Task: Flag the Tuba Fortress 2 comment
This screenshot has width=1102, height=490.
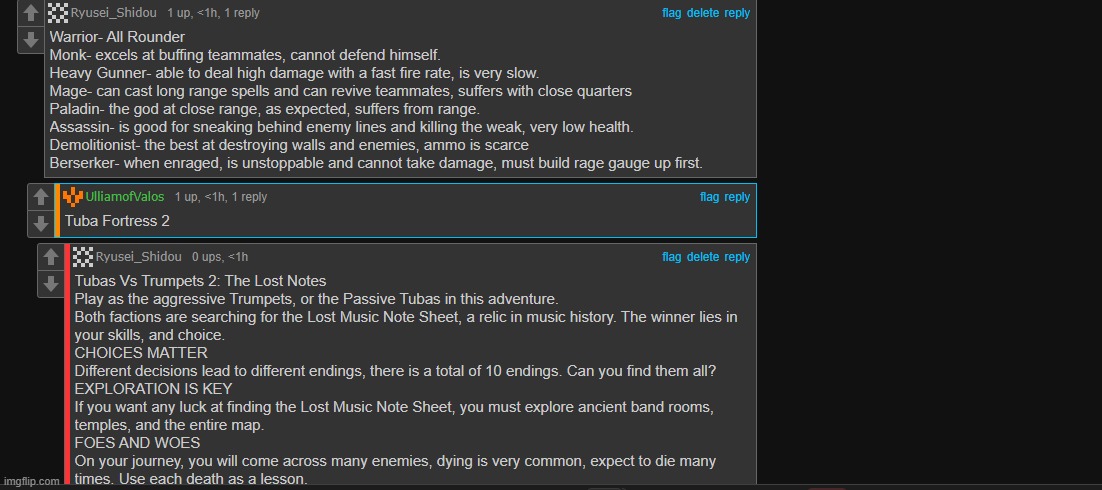Action: [709, 198]
